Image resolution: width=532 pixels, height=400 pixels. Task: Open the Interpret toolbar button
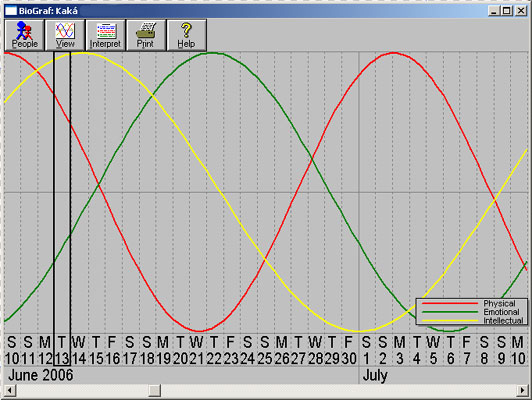(105, 35)
